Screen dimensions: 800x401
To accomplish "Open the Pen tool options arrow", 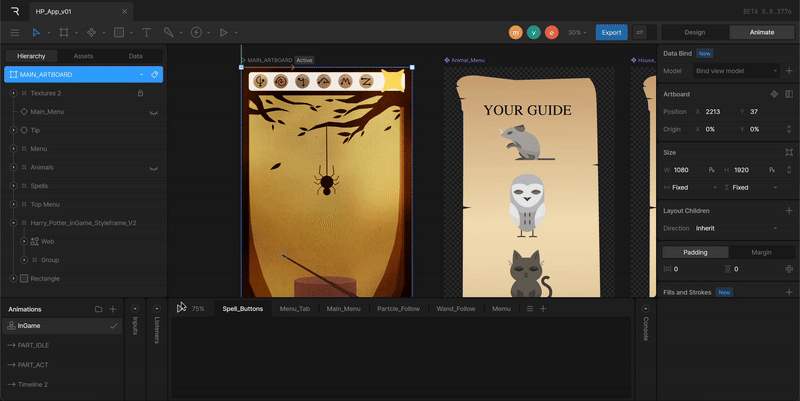I will point(181,33).
